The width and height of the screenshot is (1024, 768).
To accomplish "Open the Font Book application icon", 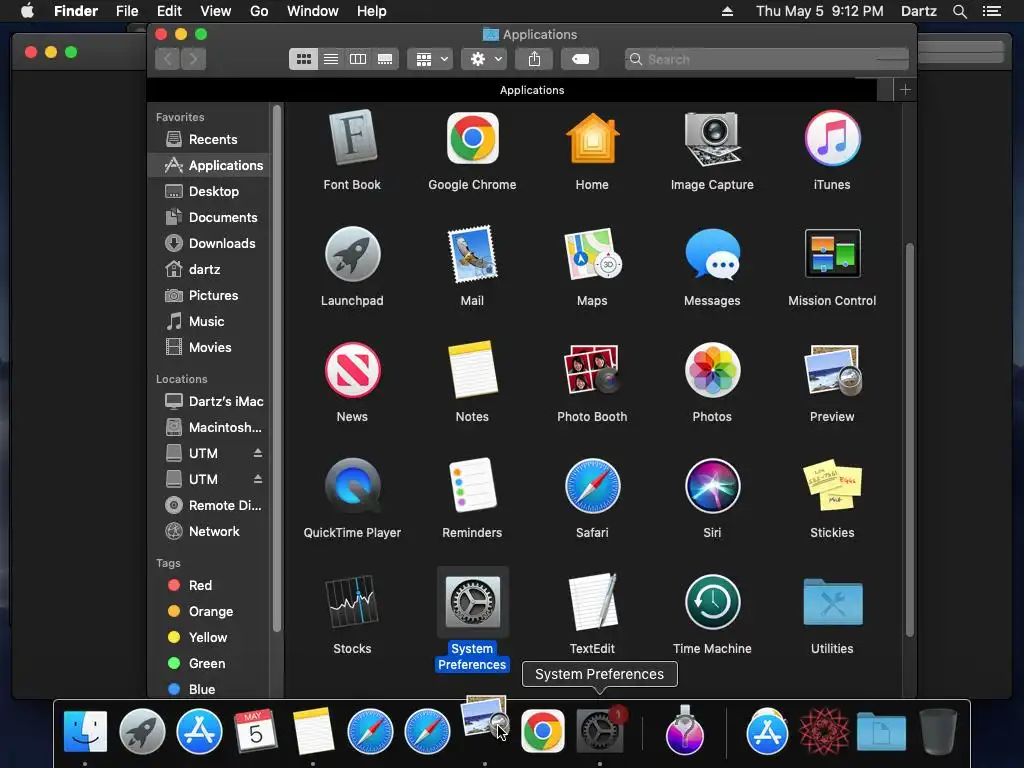I will coord(352,138).
